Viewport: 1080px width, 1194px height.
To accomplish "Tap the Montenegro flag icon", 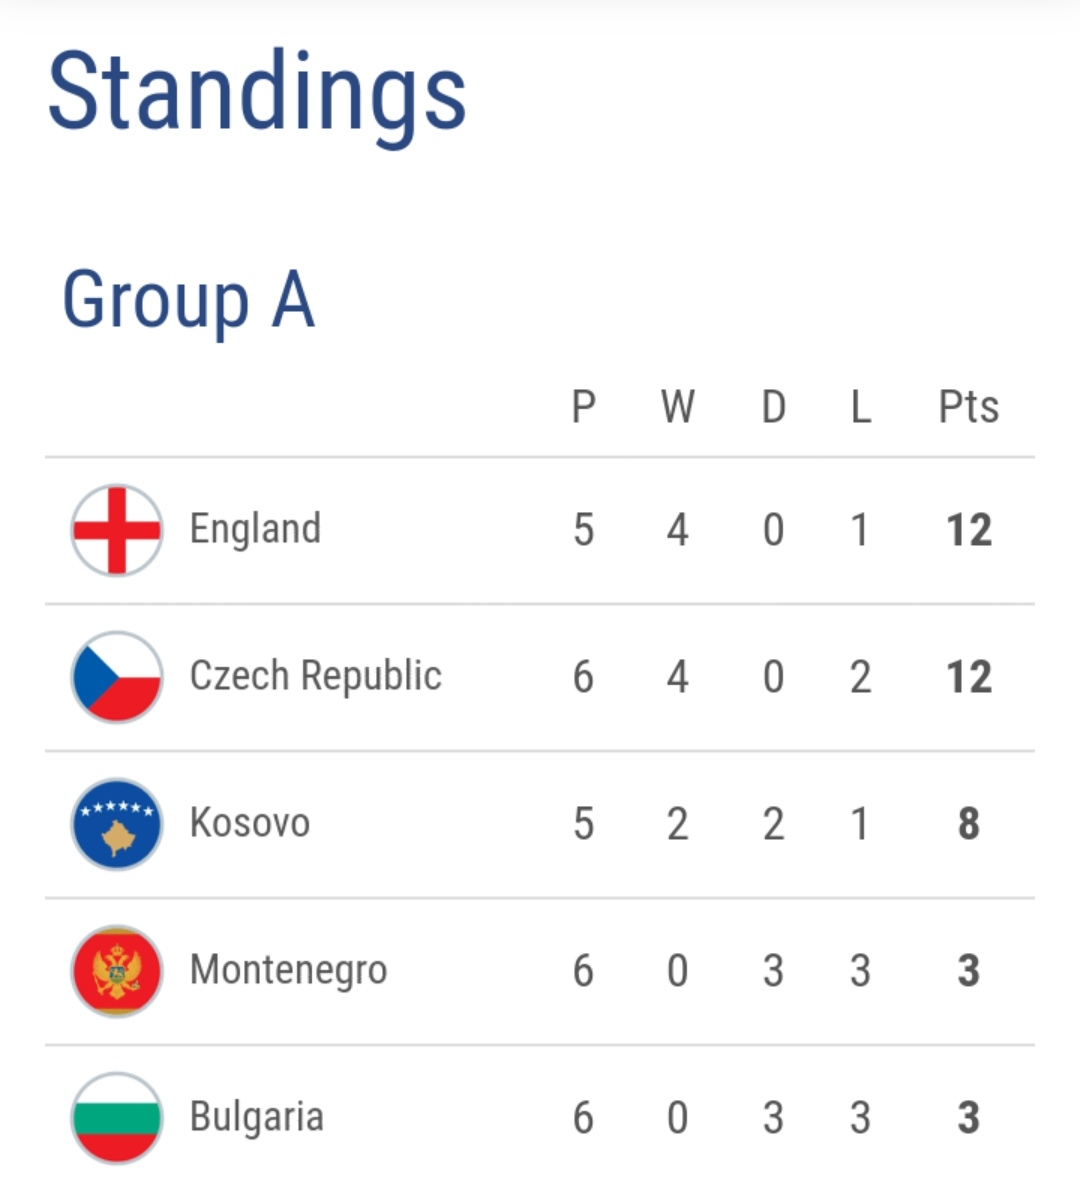I will pyautogui.click(x=117, y=971).
